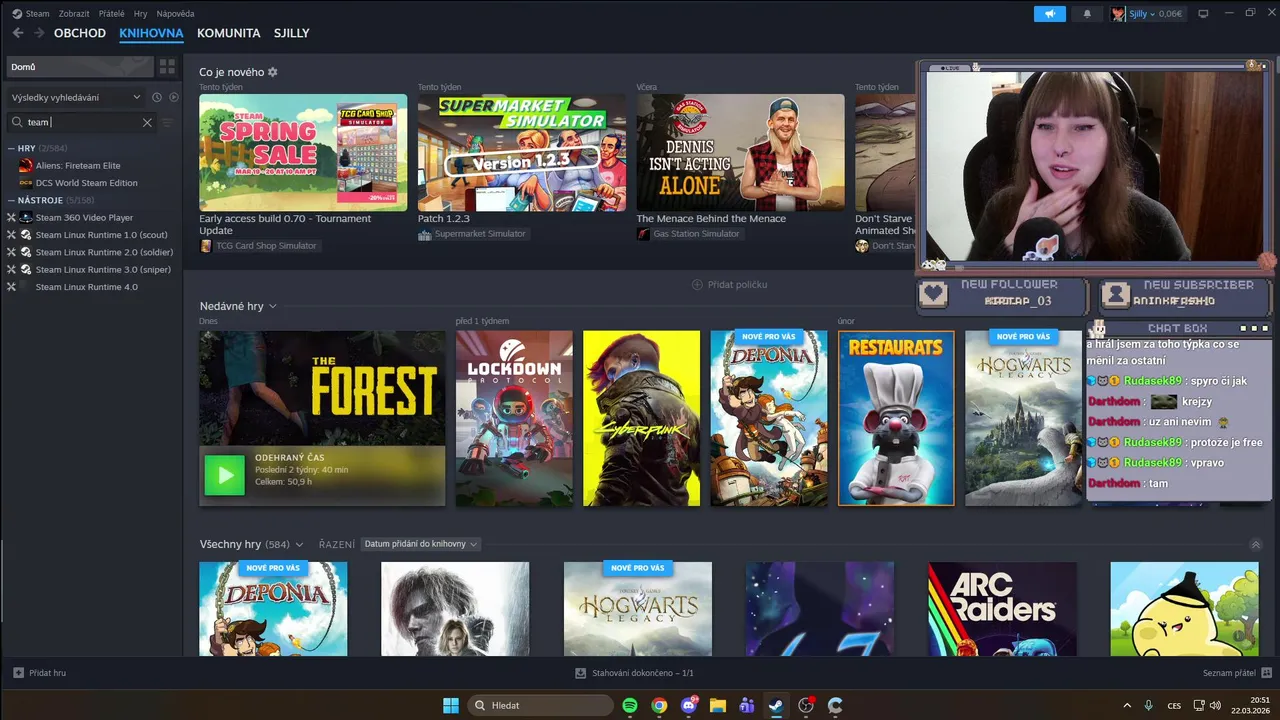Viewport: 1280px width, 720px height.
Task: Click the library search field
Action: point(80,122)
